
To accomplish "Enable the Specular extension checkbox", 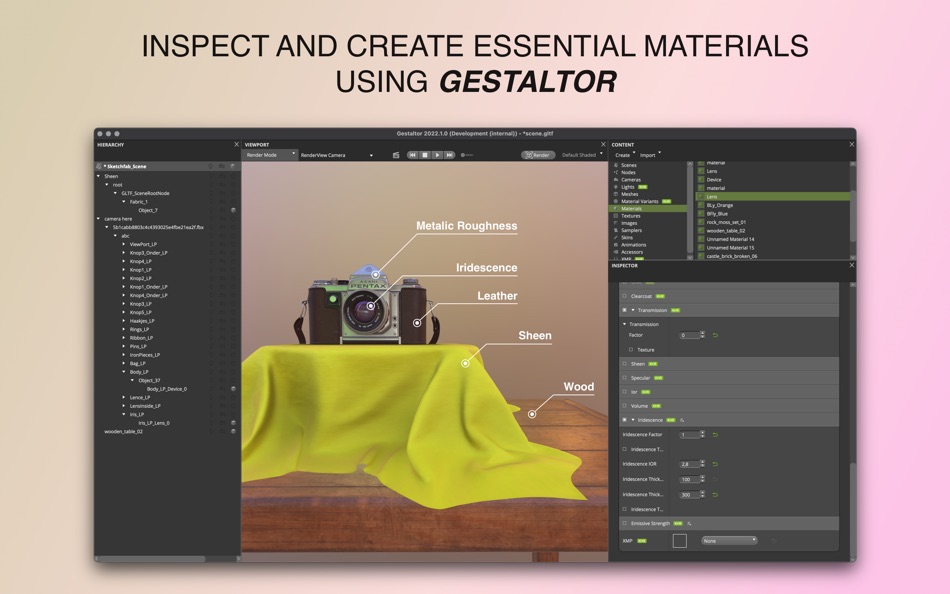I will [x=625, y=378].
